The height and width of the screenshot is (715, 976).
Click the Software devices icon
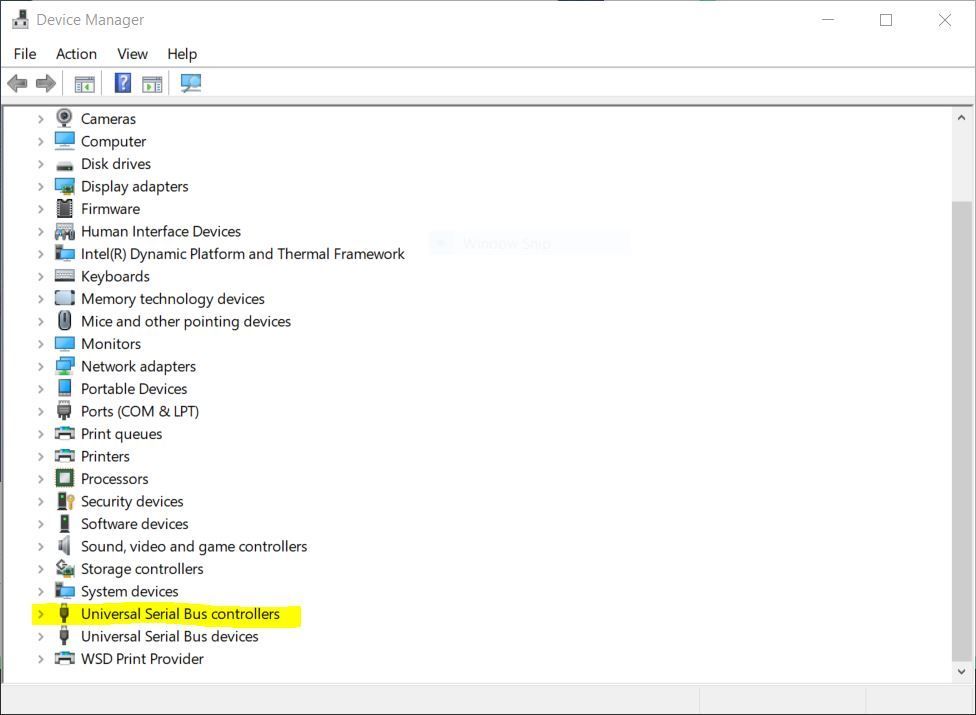[64, 523]
